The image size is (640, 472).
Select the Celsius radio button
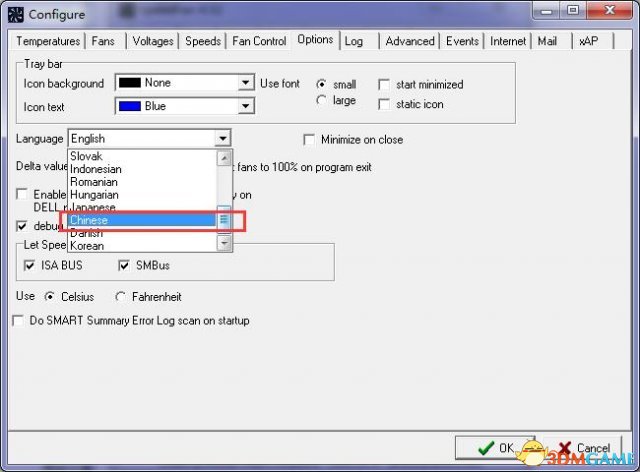[49, 297]
